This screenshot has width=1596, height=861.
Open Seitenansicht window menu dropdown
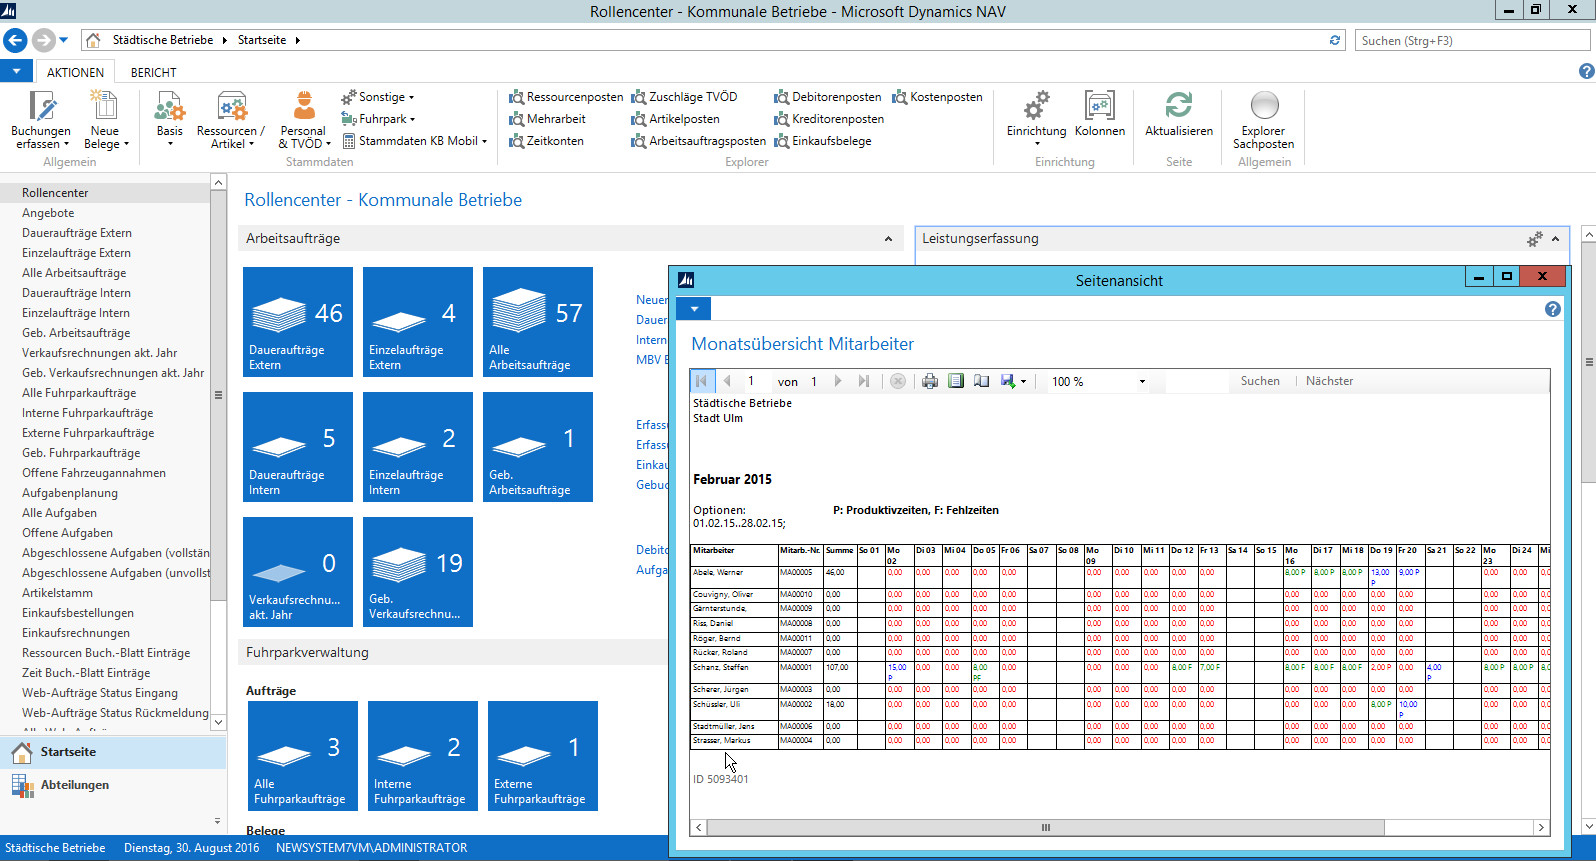tap(694, 309)
